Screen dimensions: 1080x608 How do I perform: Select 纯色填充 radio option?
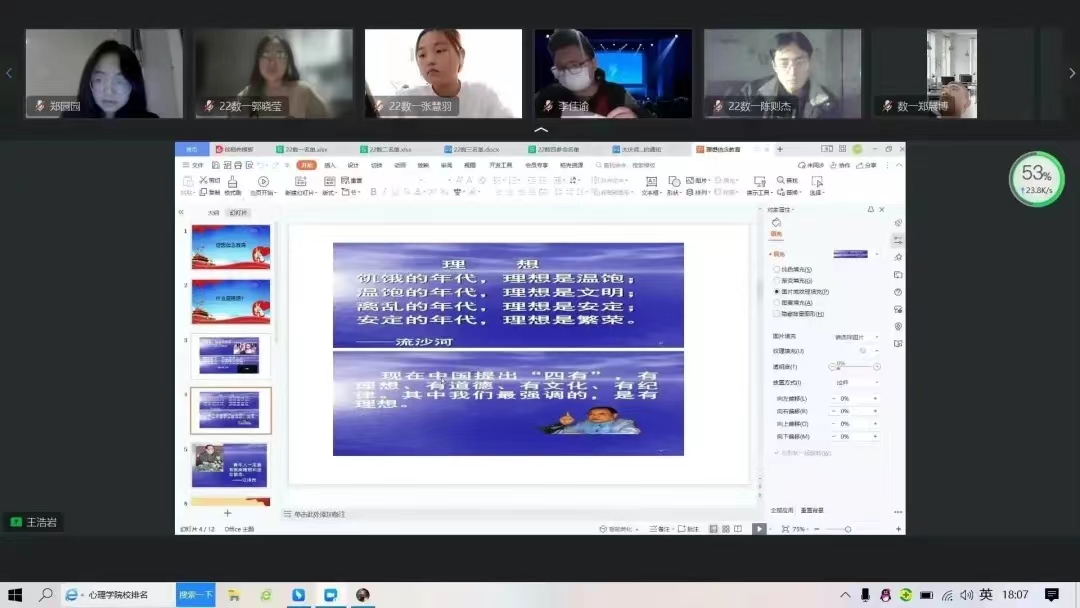777,270
